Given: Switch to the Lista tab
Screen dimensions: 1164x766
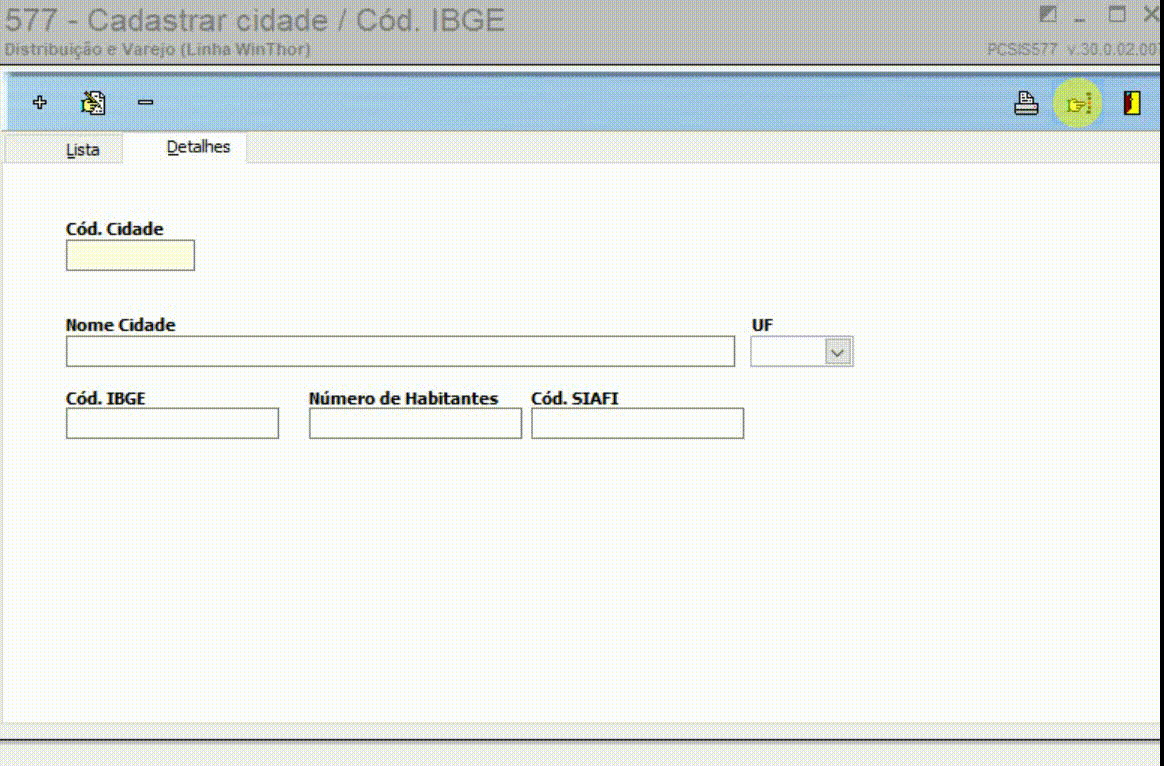Looking at the screenshot, I should click(64, 149).
